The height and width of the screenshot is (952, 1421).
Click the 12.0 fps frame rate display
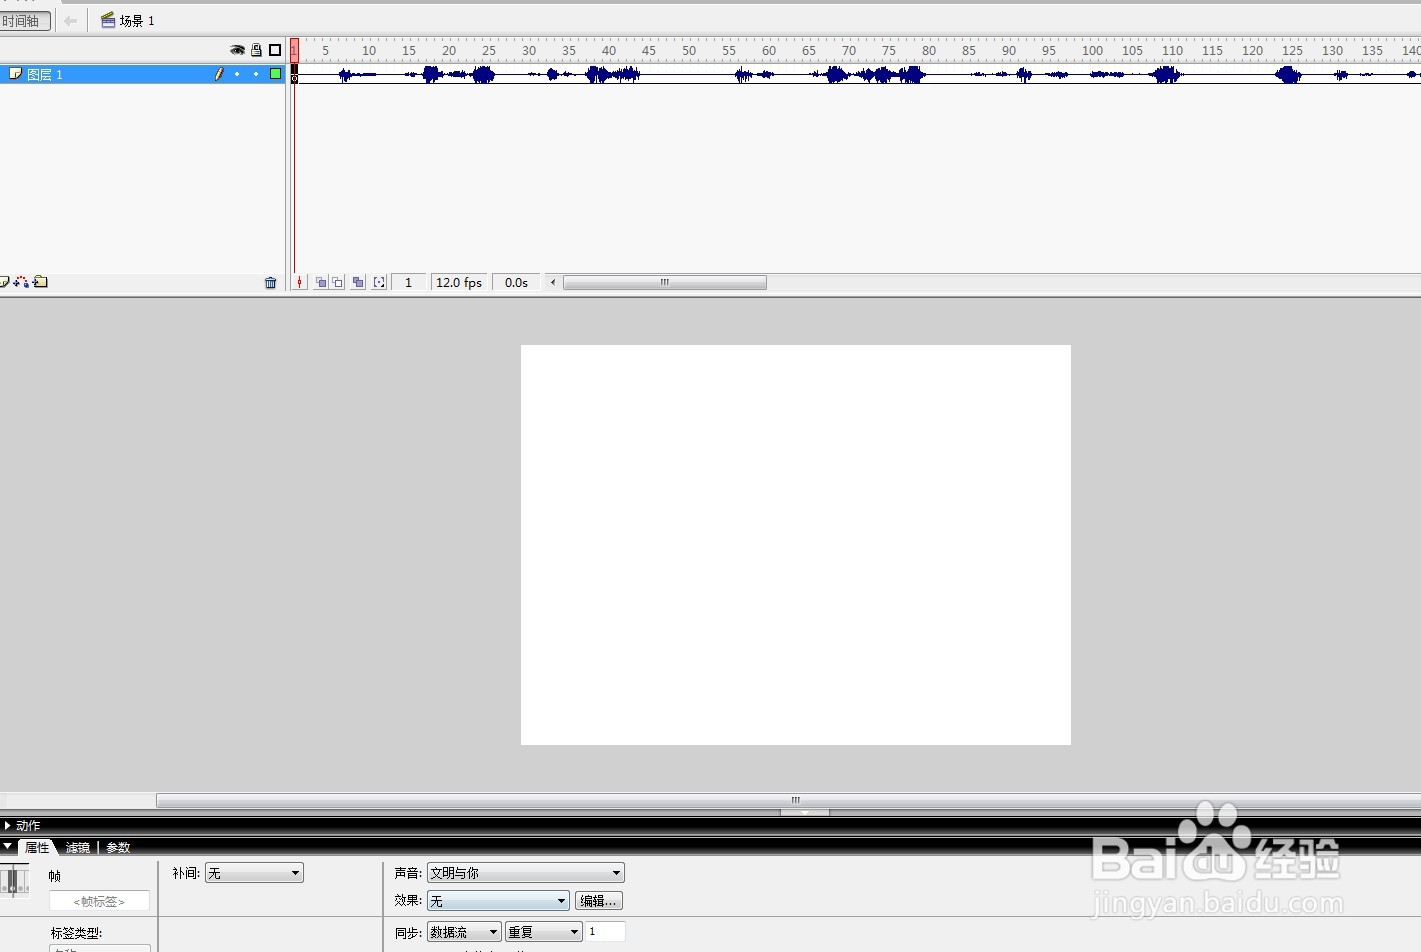[459, 283]
